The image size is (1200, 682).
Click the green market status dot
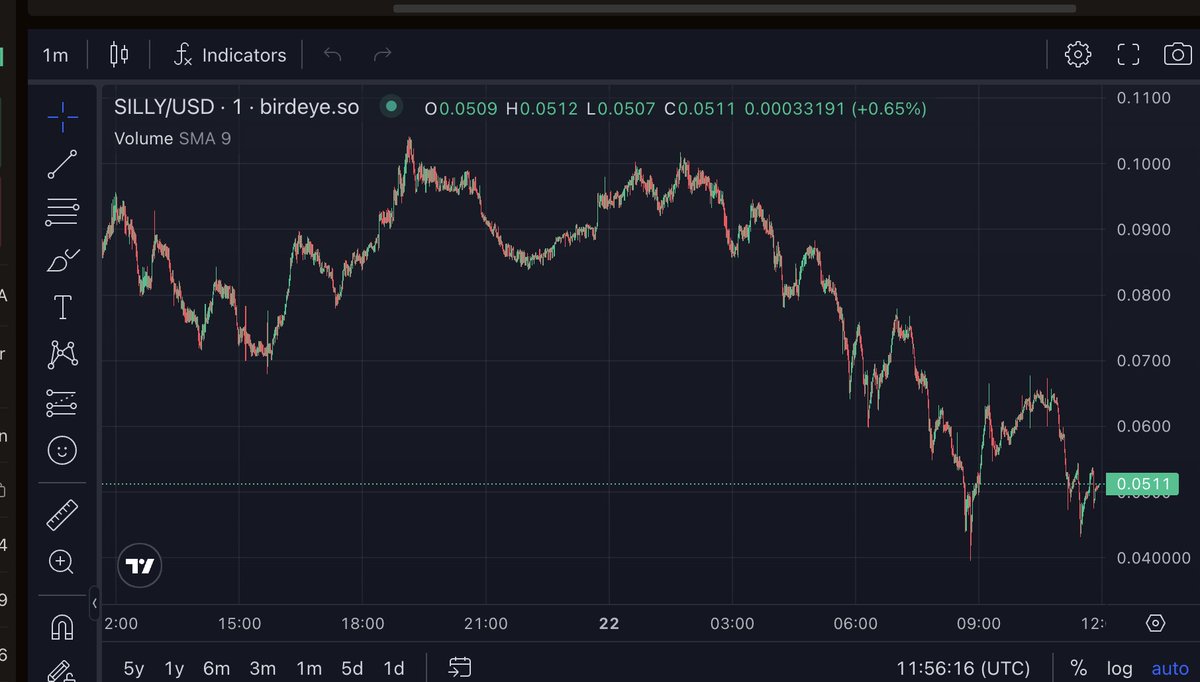point(391,106)
